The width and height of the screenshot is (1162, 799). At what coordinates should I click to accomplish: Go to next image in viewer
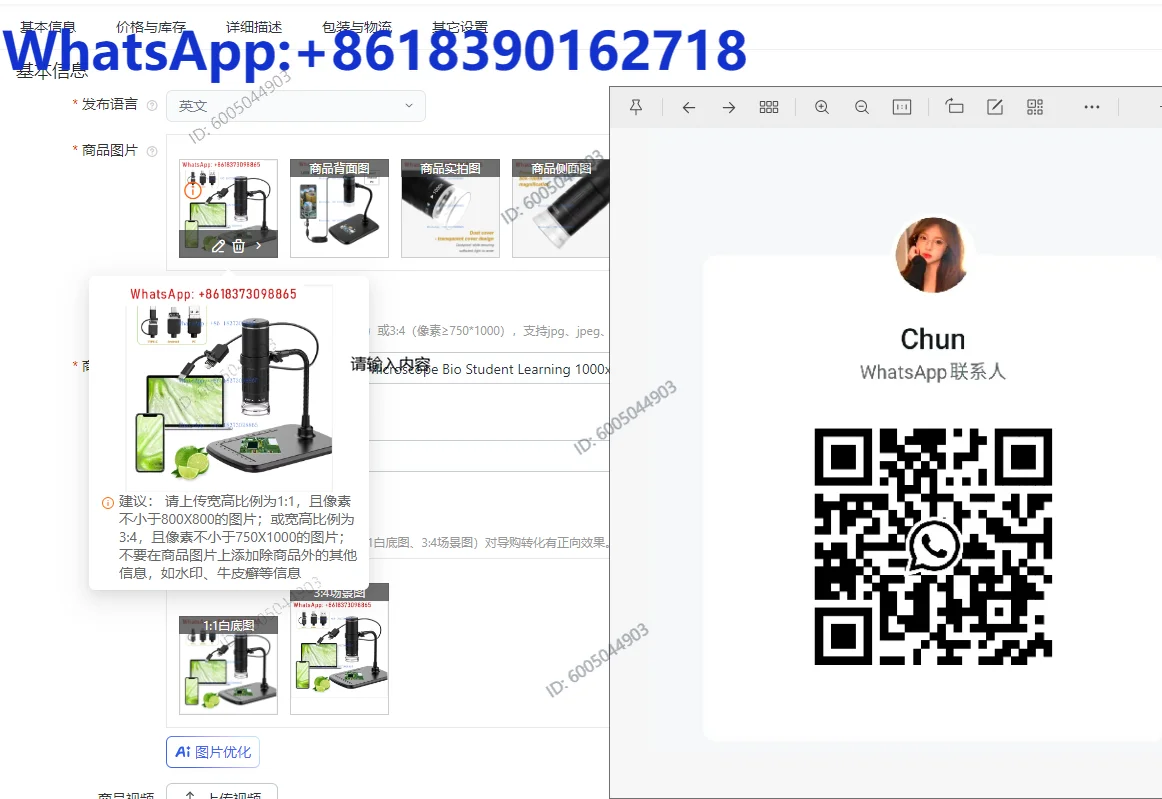(x=729, y=107)
